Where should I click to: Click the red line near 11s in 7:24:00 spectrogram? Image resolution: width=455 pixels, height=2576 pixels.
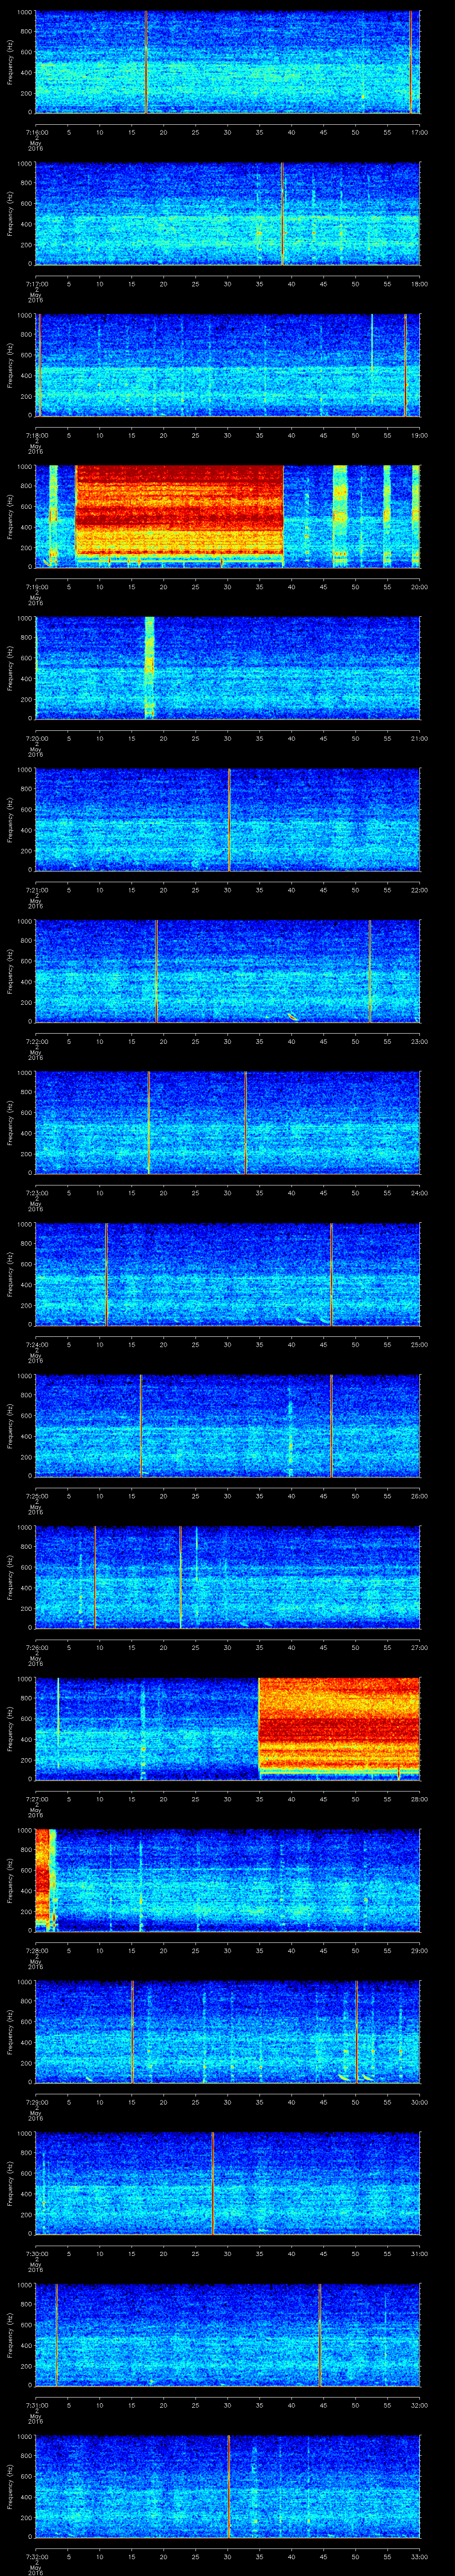tap(107, 1274)
